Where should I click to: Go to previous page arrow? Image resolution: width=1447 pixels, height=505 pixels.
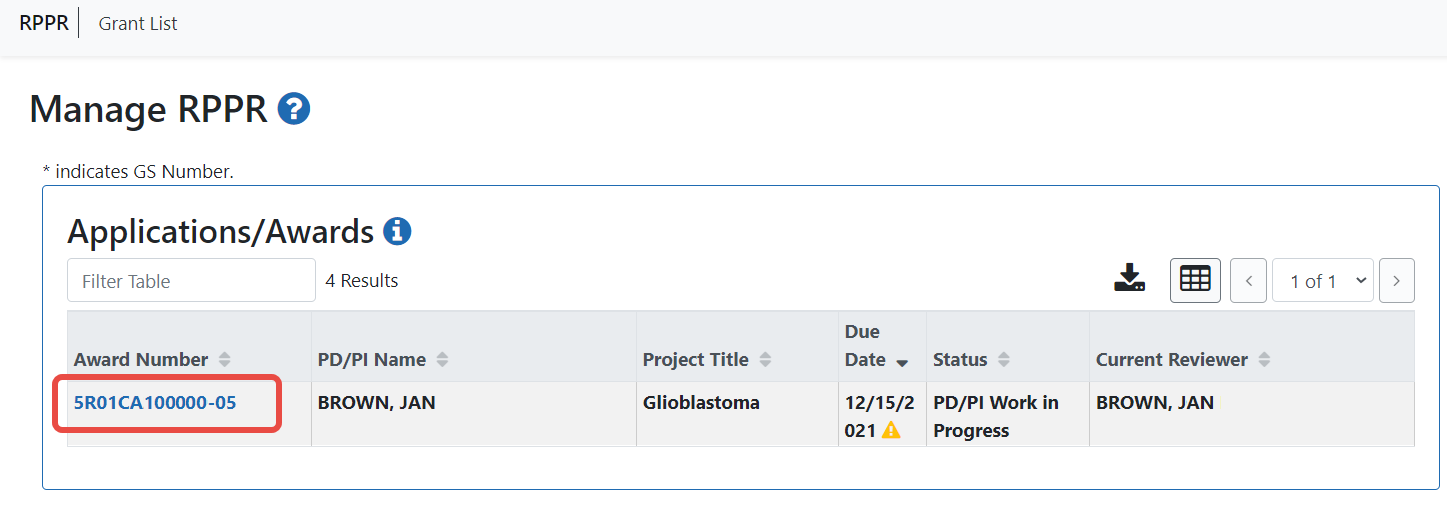point(1248,281)
